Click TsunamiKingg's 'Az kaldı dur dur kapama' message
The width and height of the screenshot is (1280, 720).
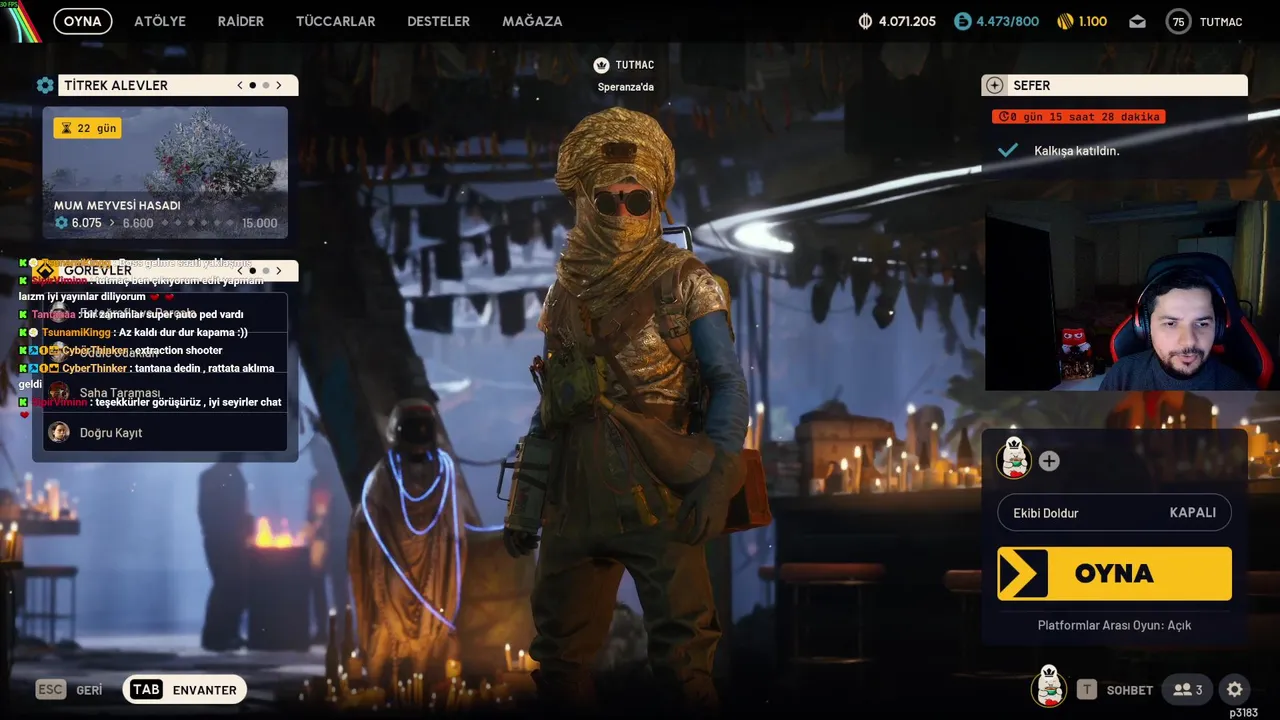[134, 332]
